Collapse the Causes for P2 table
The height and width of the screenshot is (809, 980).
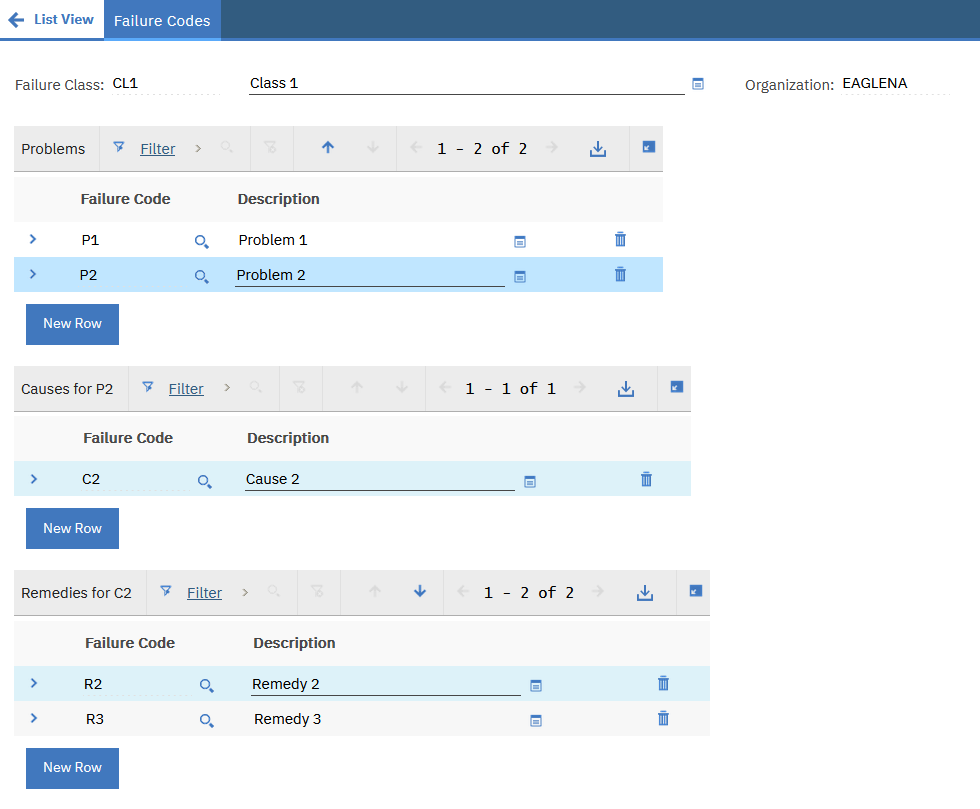click(676, 387)
